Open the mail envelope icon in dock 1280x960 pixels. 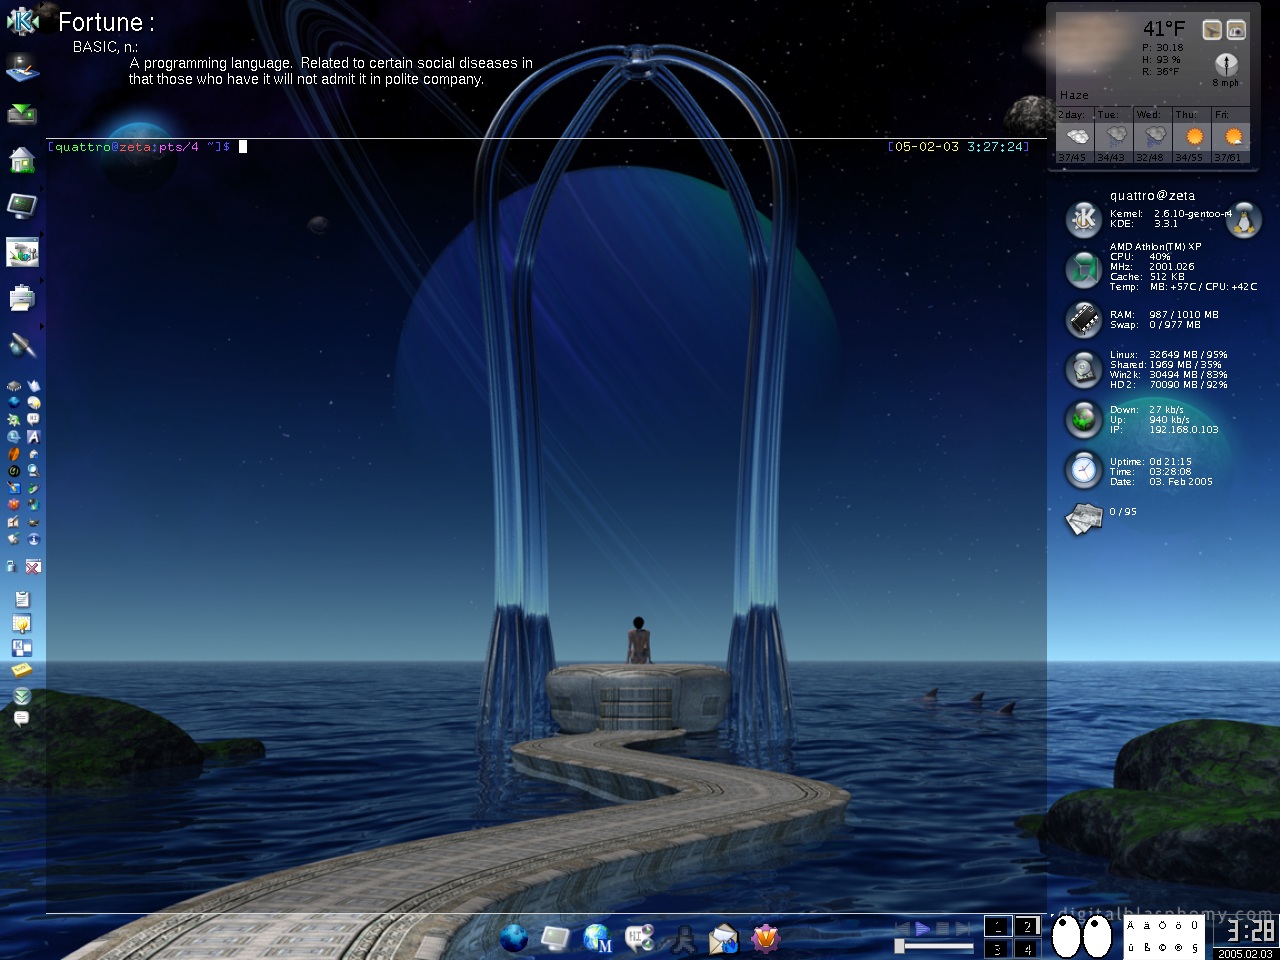723,939
